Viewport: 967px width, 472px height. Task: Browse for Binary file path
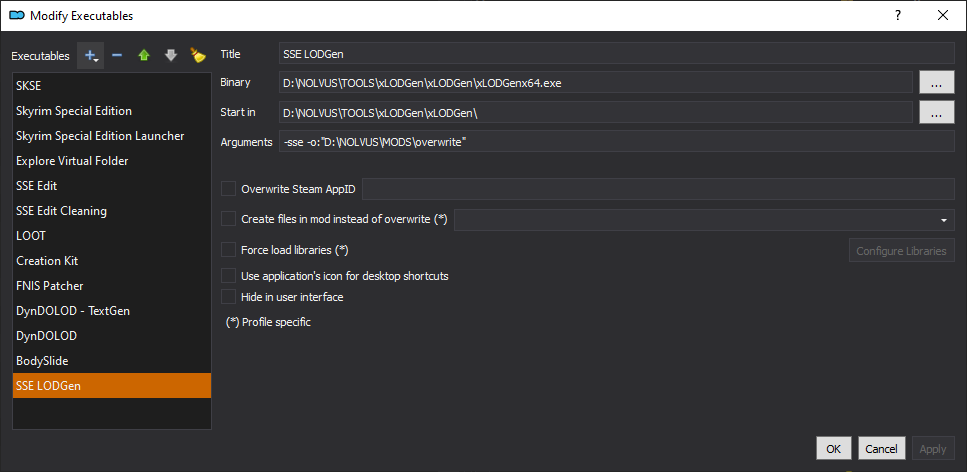(x=937, y=83)
